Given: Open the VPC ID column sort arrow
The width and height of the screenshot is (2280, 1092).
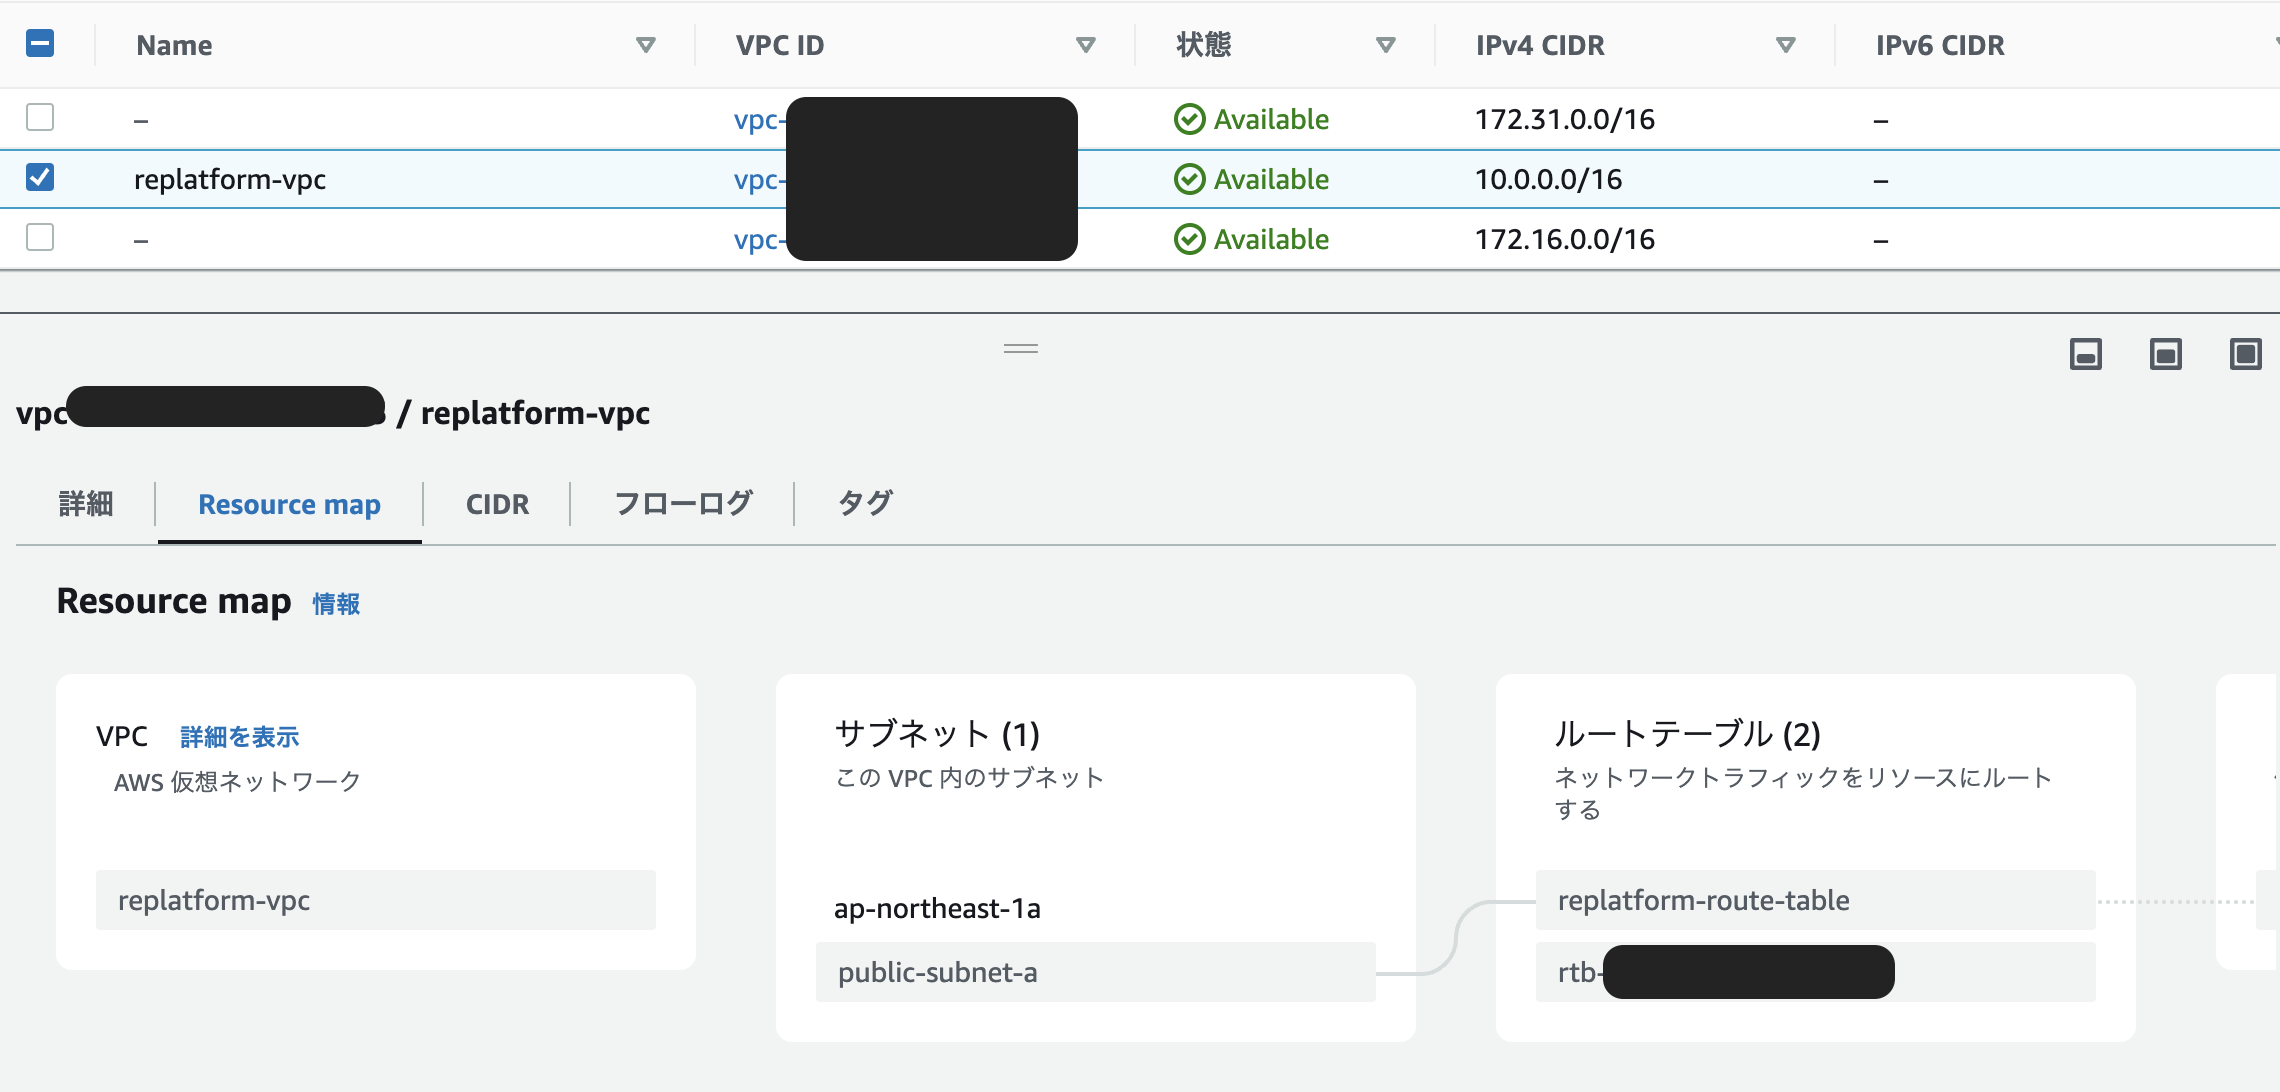Looking at the screenshot, I should coord(1086,45).
